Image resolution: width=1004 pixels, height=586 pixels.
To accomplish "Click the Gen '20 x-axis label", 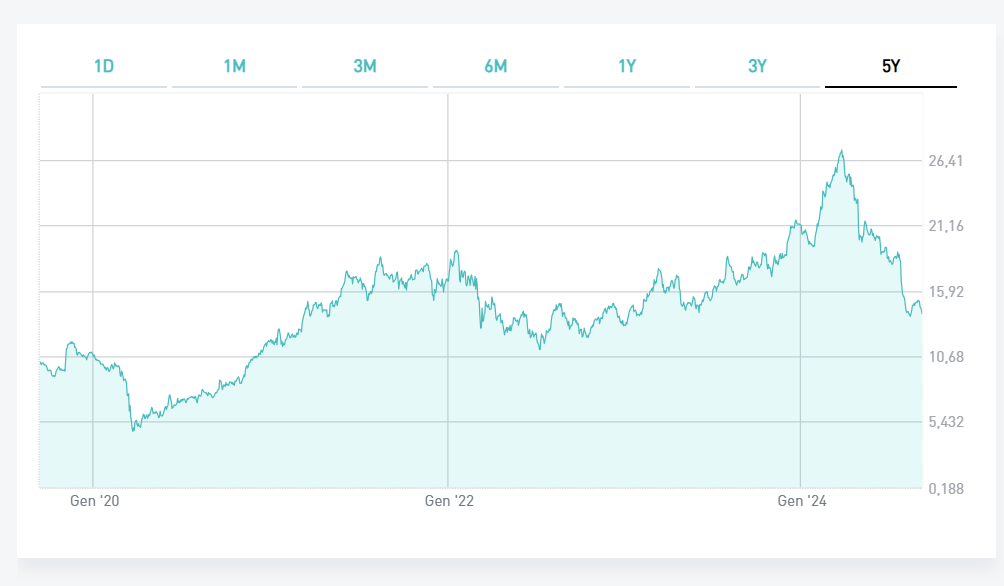I will point(95,501).
